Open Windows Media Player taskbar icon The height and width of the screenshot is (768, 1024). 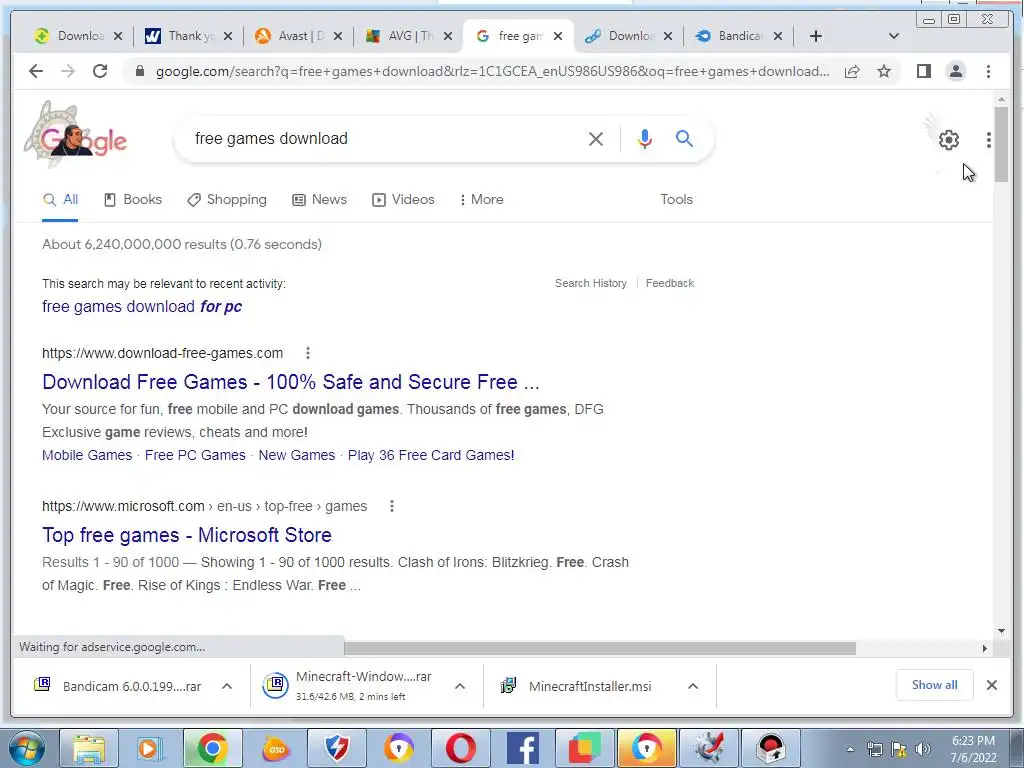(x=150, y=748)
